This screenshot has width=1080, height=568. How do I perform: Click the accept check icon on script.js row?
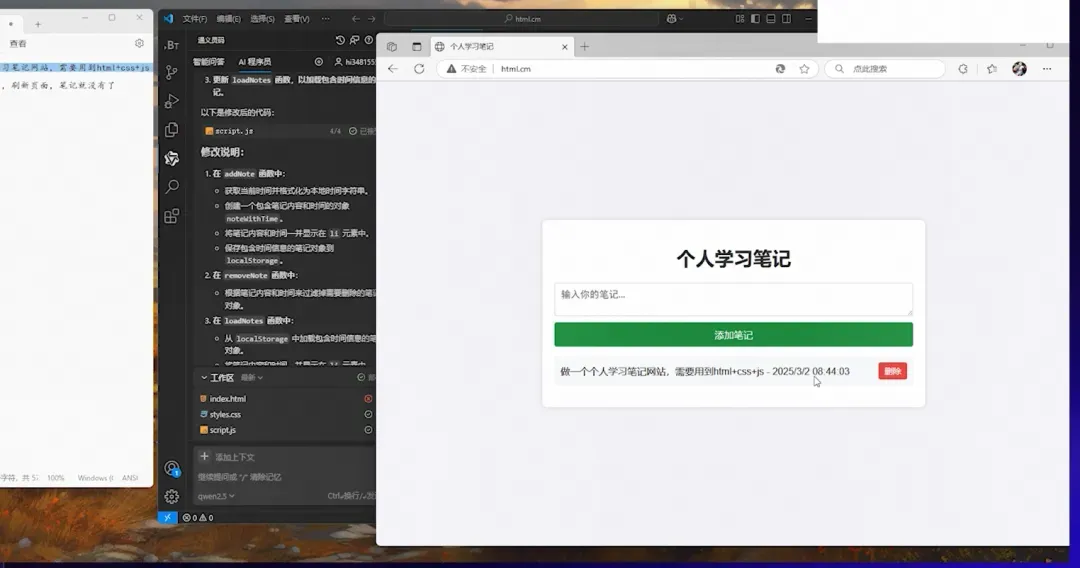(x=368, y=430)
